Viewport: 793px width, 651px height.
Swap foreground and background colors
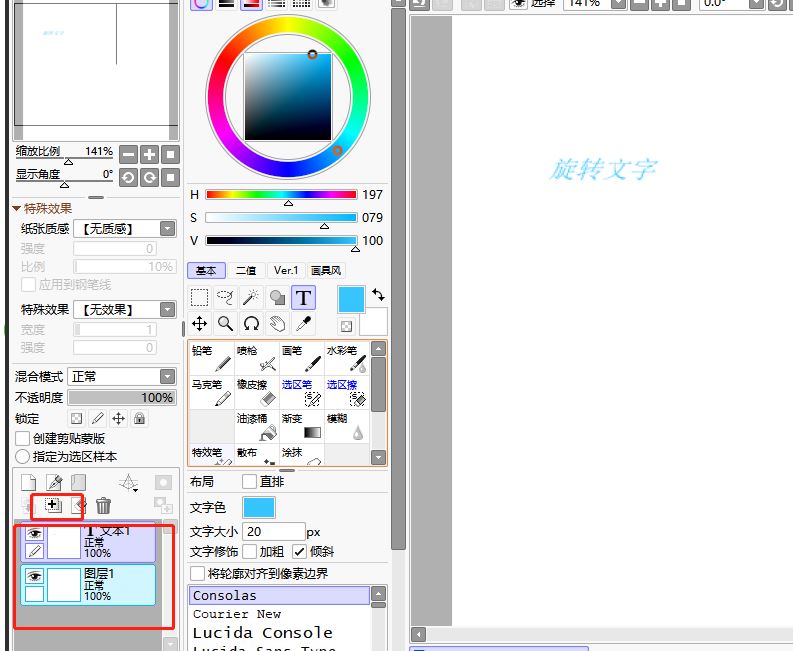(378, 294)
